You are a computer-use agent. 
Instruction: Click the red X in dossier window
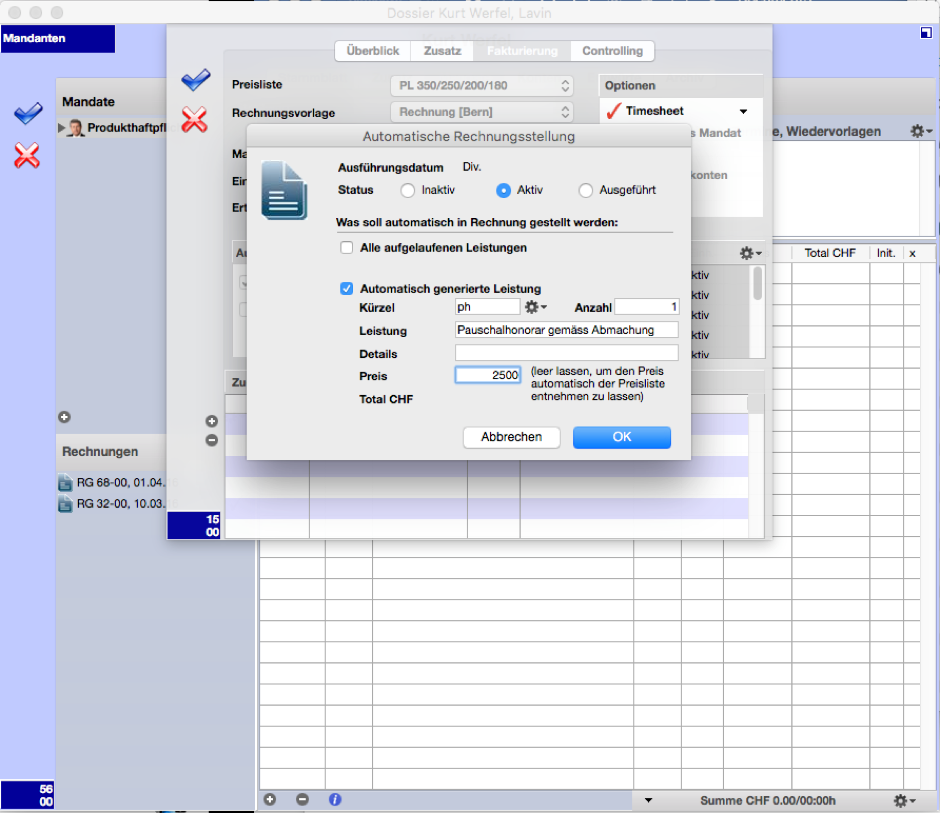pos(194,119)
